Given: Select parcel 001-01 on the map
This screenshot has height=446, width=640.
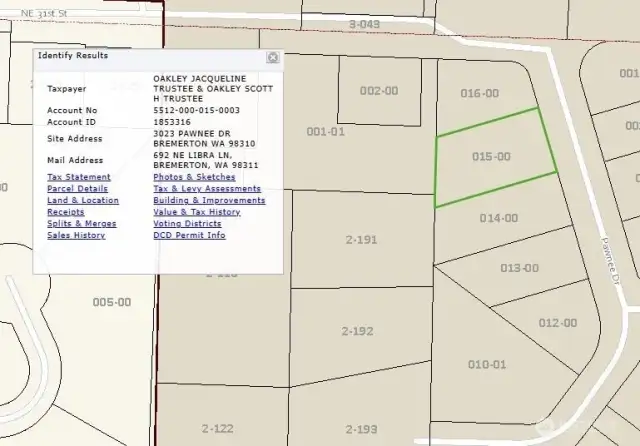Looking at the screenshot, I should [x=326, y=132].
